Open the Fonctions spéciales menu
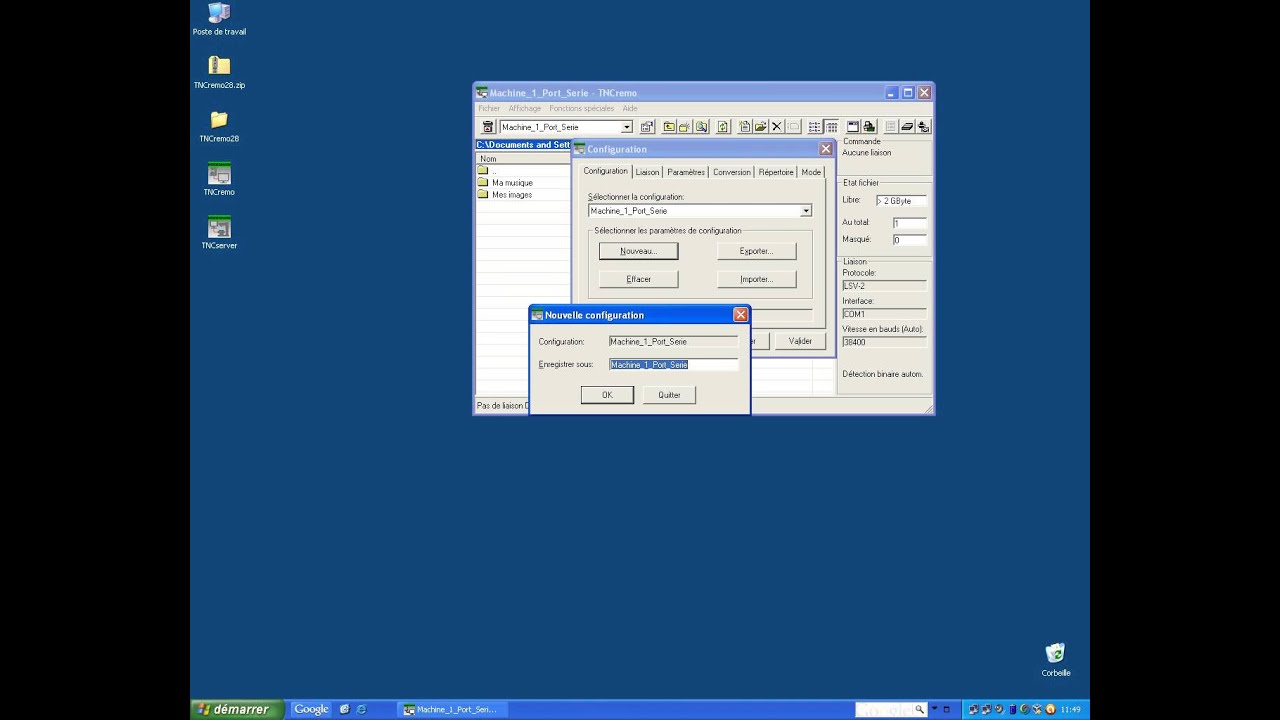Image resolution: width=1280 pixels, height=720 pixels. tap(582, 108)
